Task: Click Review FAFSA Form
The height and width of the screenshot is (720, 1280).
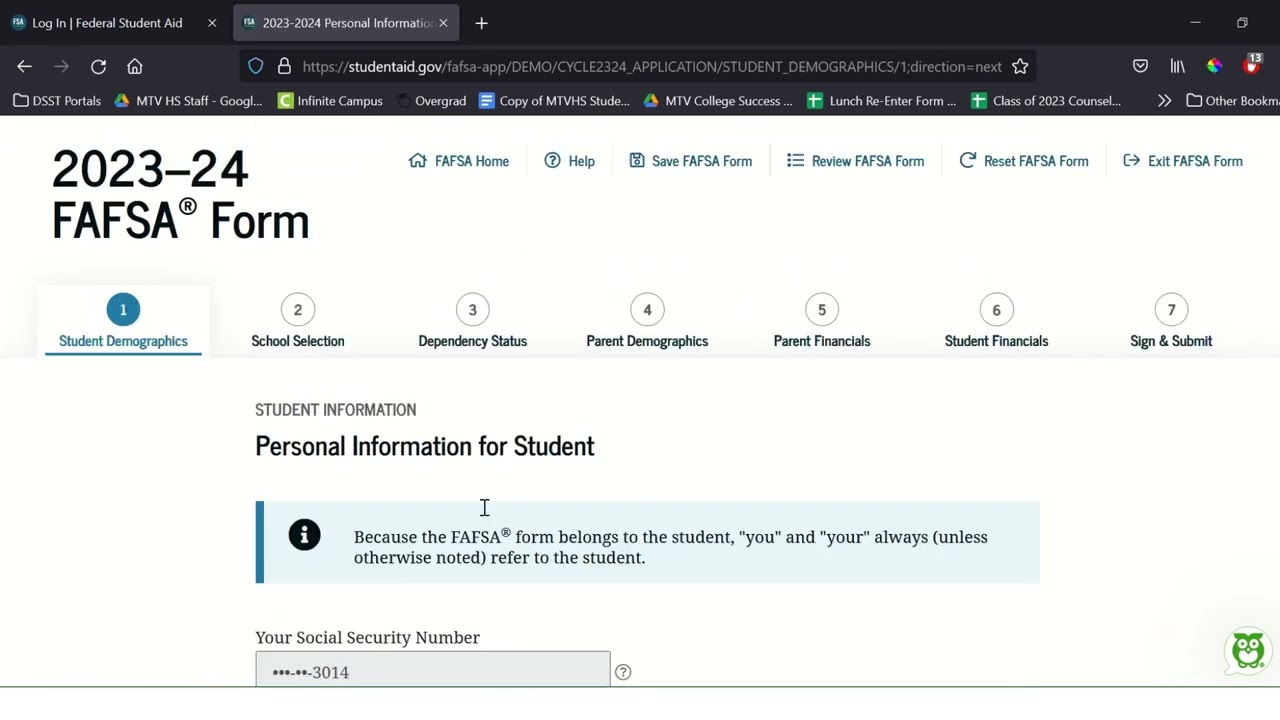Action: click(x=855, y=161)
